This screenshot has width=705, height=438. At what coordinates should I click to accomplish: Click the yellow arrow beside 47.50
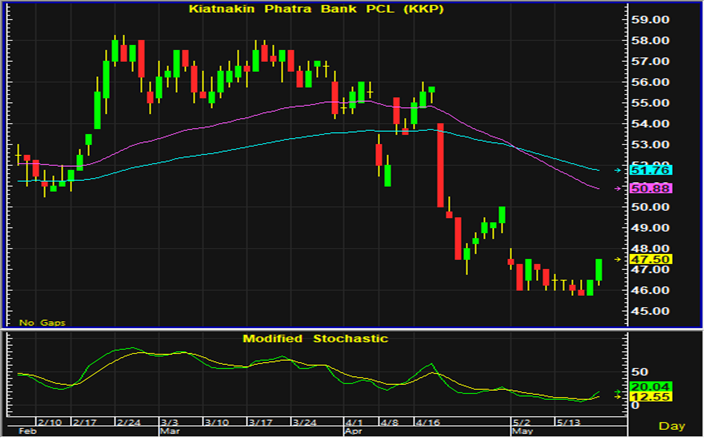(x=618, y=259)
